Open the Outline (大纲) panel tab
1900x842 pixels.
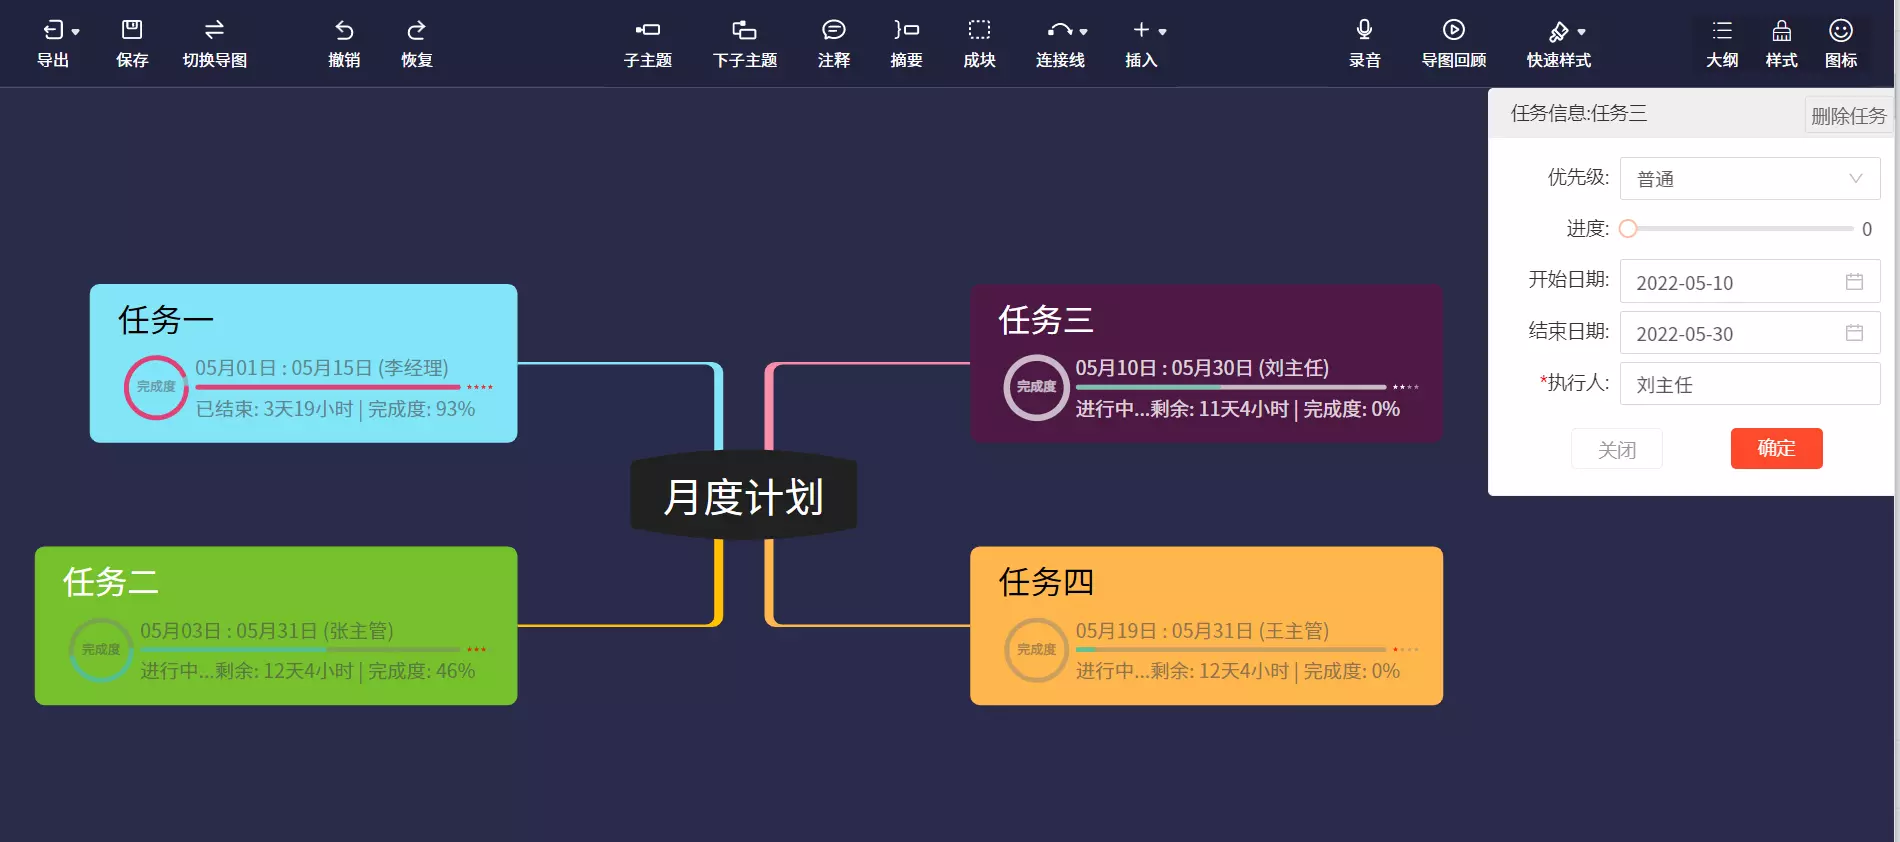pyautogui.click(x=1721, y=31)
